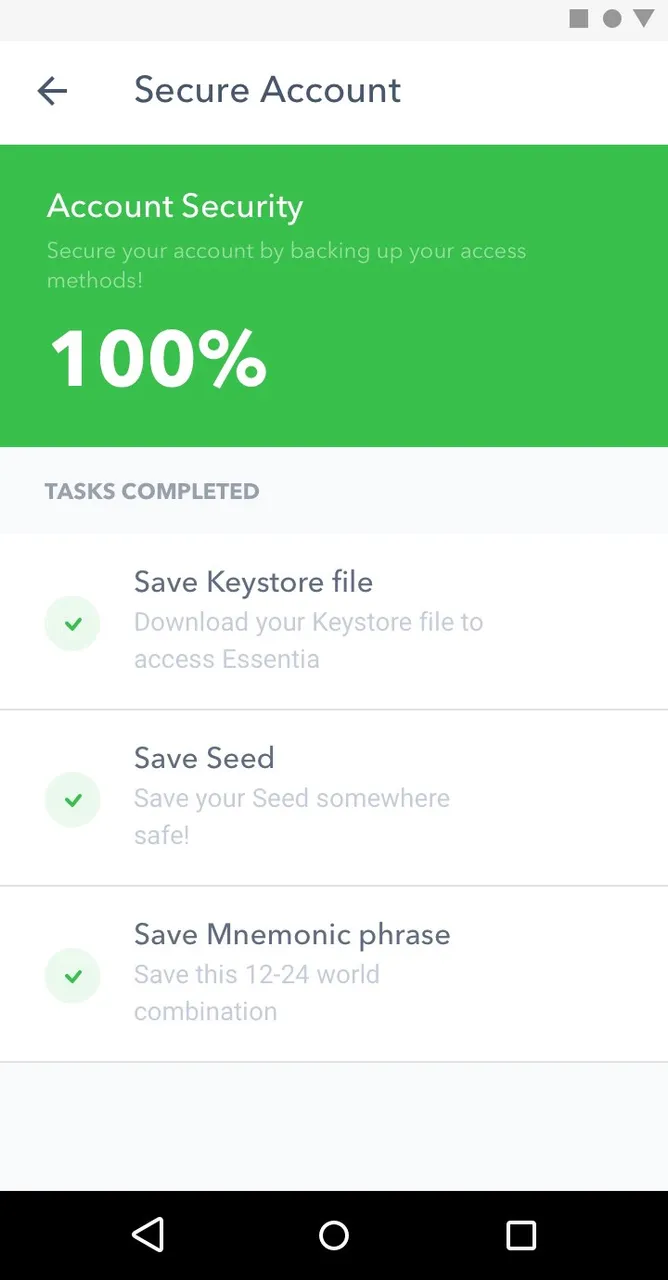668x1280 pixels.
Task: Tap the back arrow icon
Action: coord(52,91)
